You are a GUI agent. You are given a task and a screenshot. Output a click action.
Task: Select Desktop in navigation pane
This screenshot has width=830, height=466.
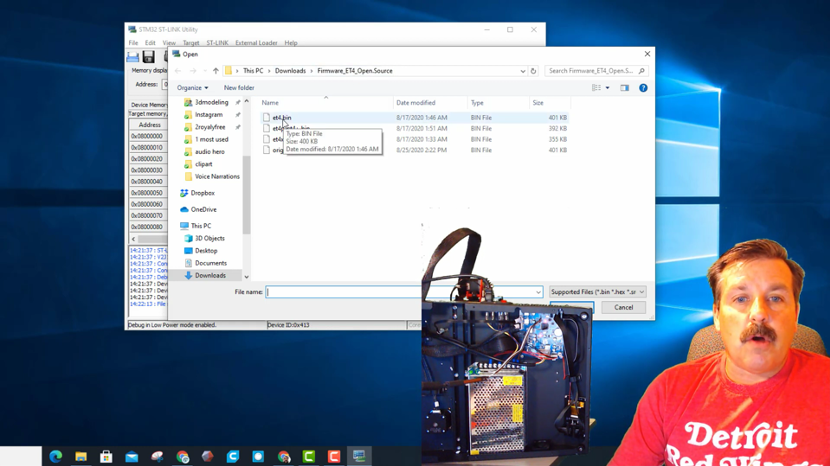(x=206, y=251)
